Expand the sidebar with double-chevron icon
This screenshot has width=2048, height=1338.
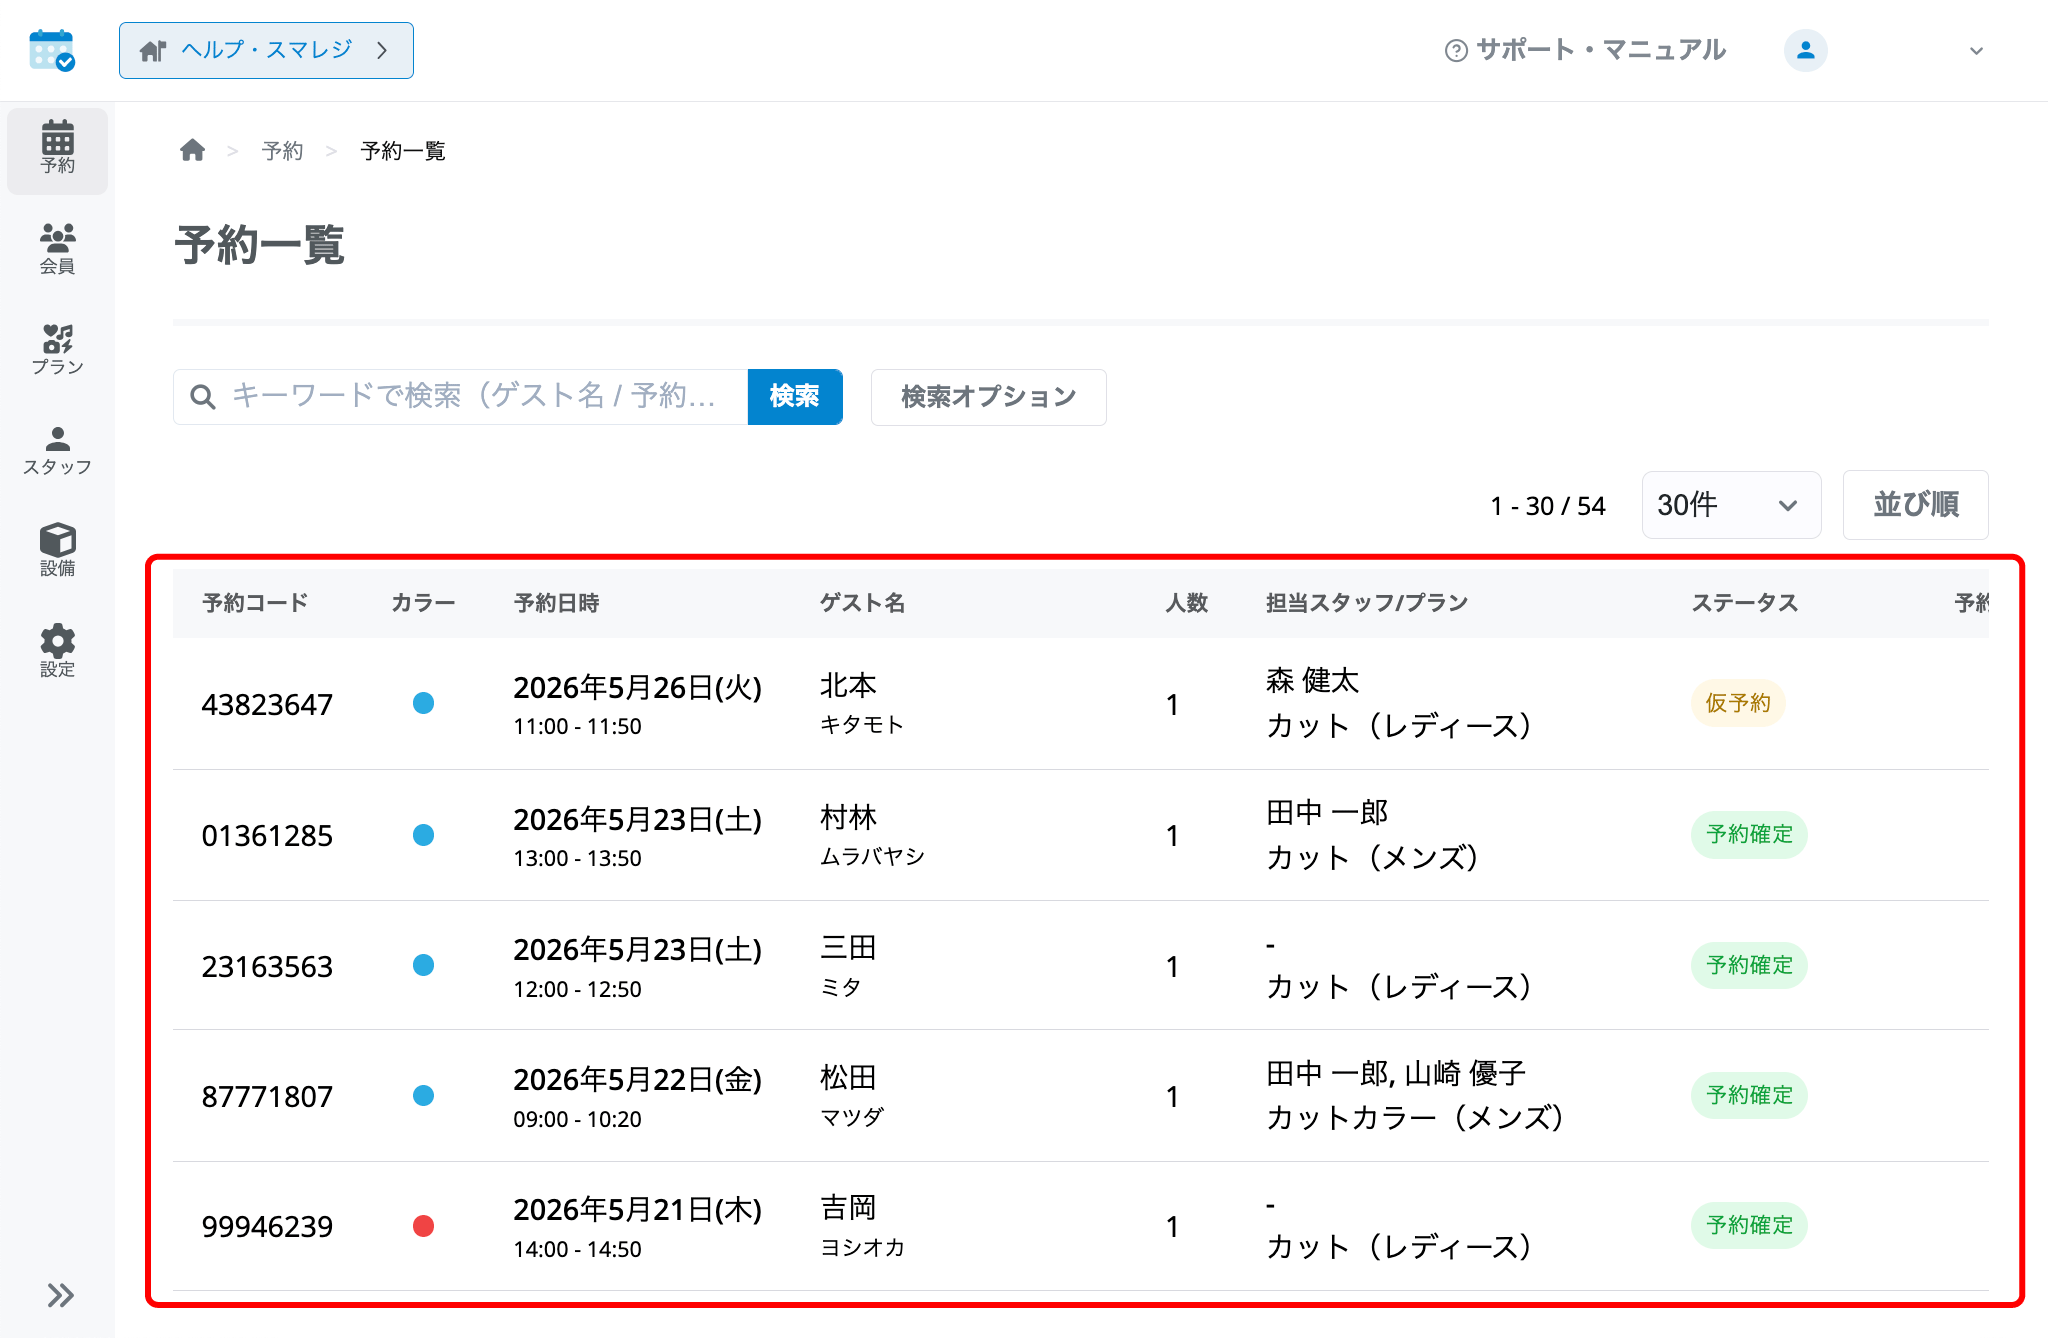[60, 1295]
